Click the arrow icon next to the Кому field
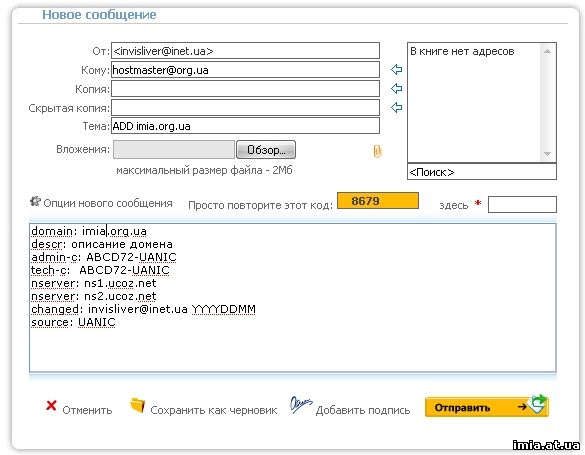This screenshot has width=585, height=455. pyautogui.click(x=396, y=69)
